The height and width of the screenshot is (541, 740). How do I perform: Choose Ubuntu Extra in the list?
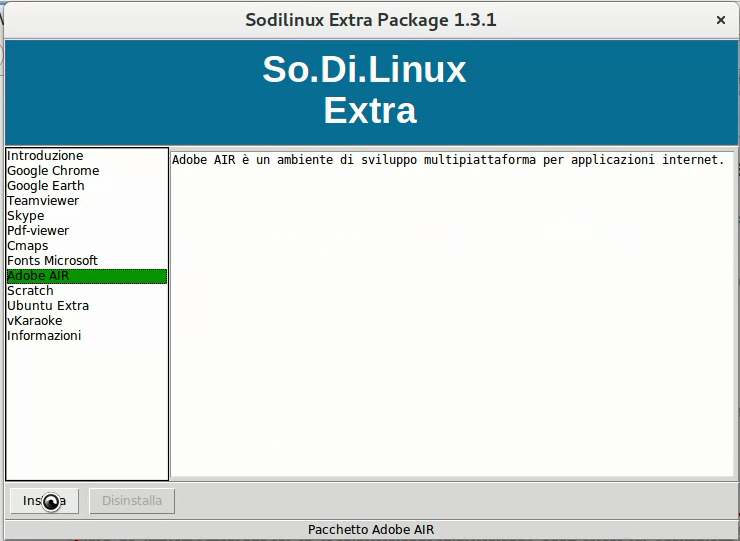(48, 306)
